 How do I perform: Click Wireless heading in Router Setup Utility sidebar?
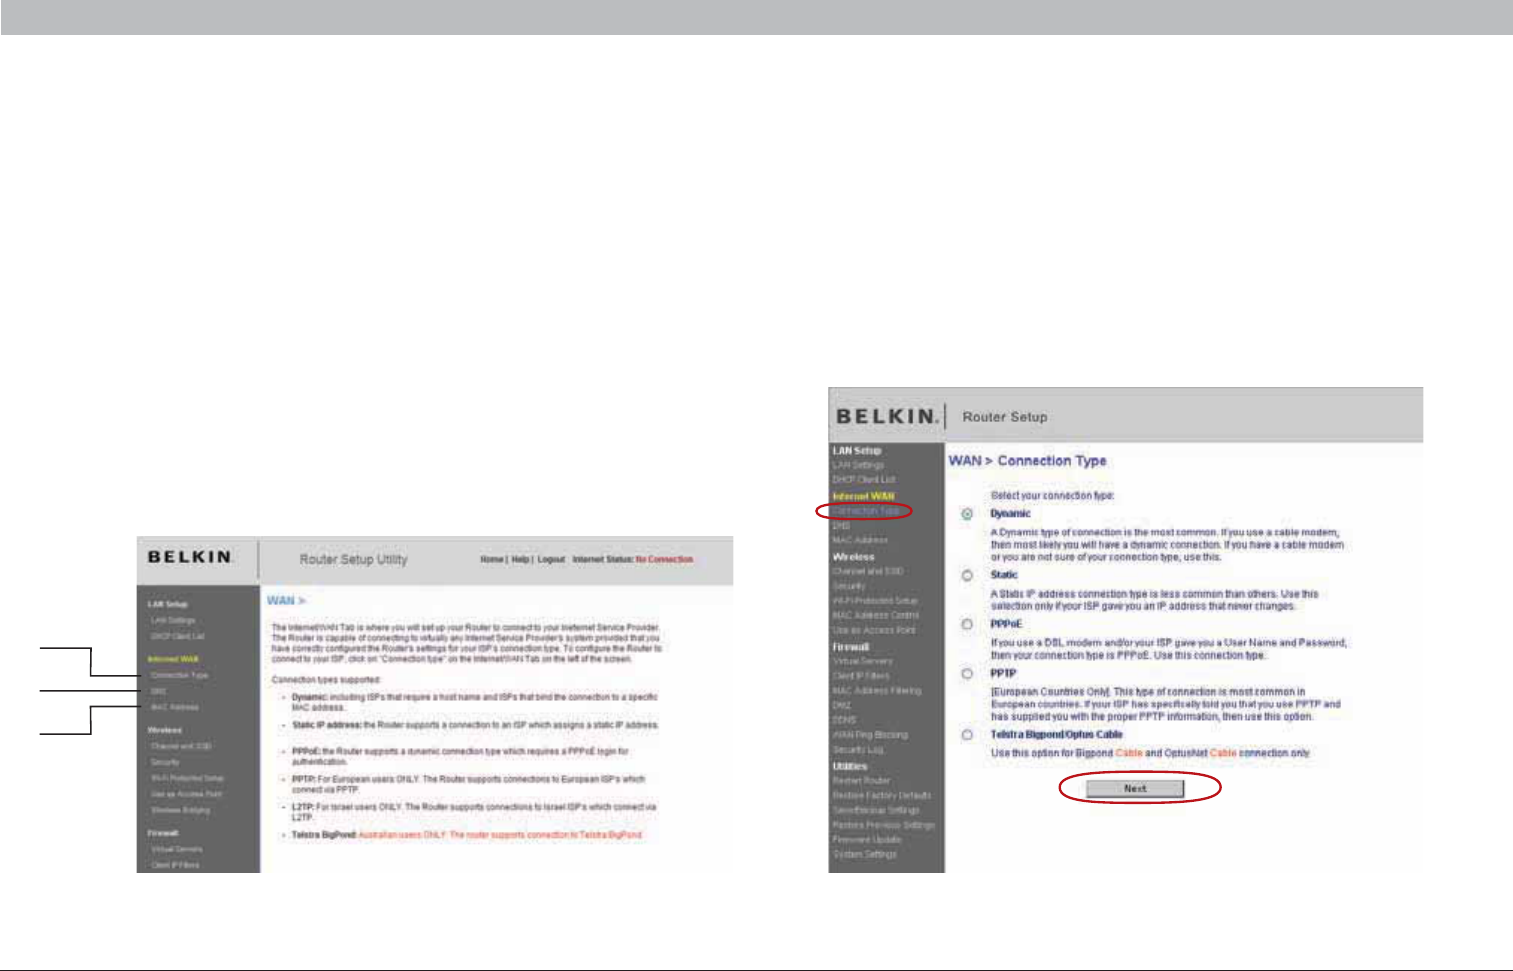point(165,730)
